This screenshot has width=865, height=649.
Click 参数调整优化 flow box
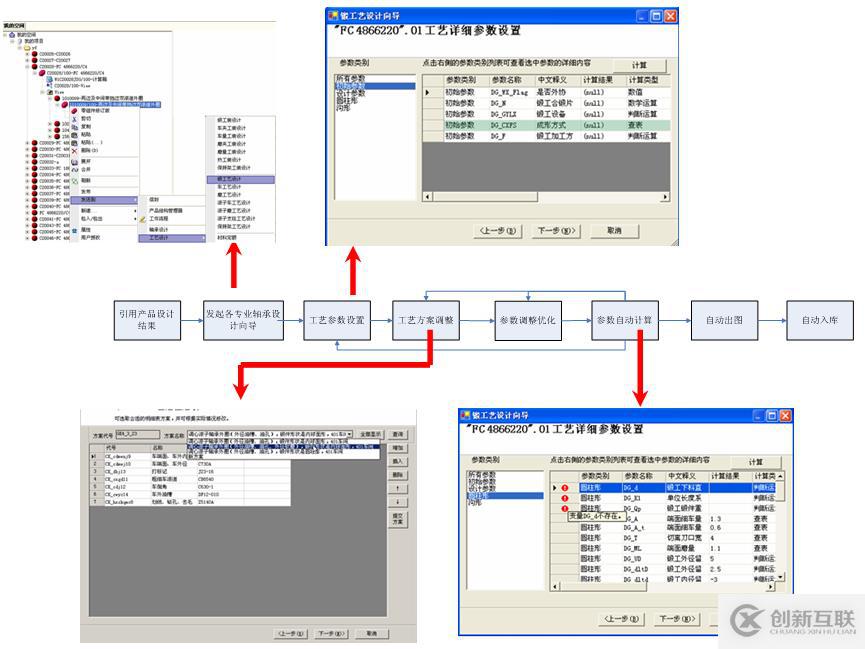point(528,320)
